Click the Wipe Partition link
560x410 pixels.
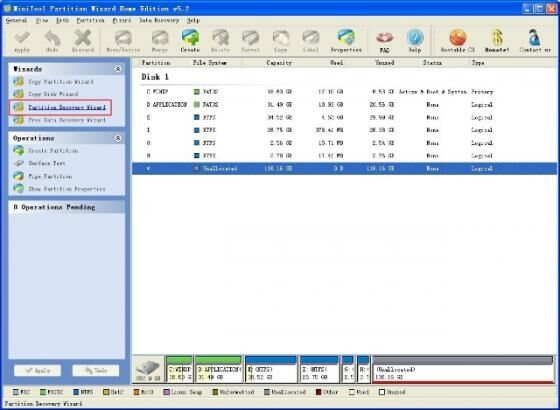click(x=50, y=176)
